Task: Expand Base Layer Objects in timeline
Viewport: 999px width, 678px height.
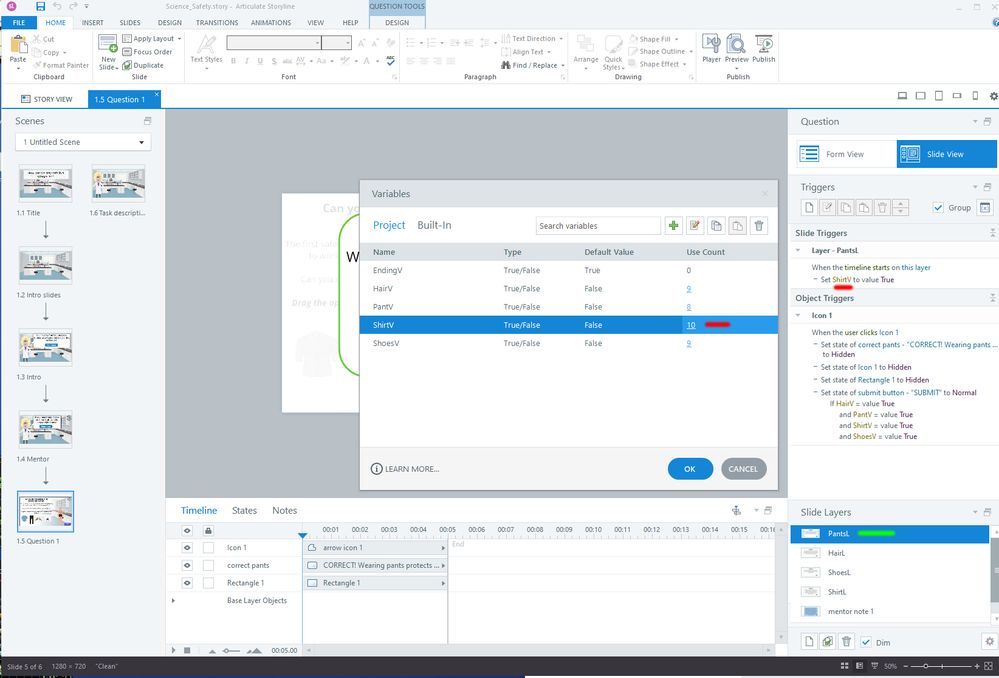Action: click(x=174, y=601)
